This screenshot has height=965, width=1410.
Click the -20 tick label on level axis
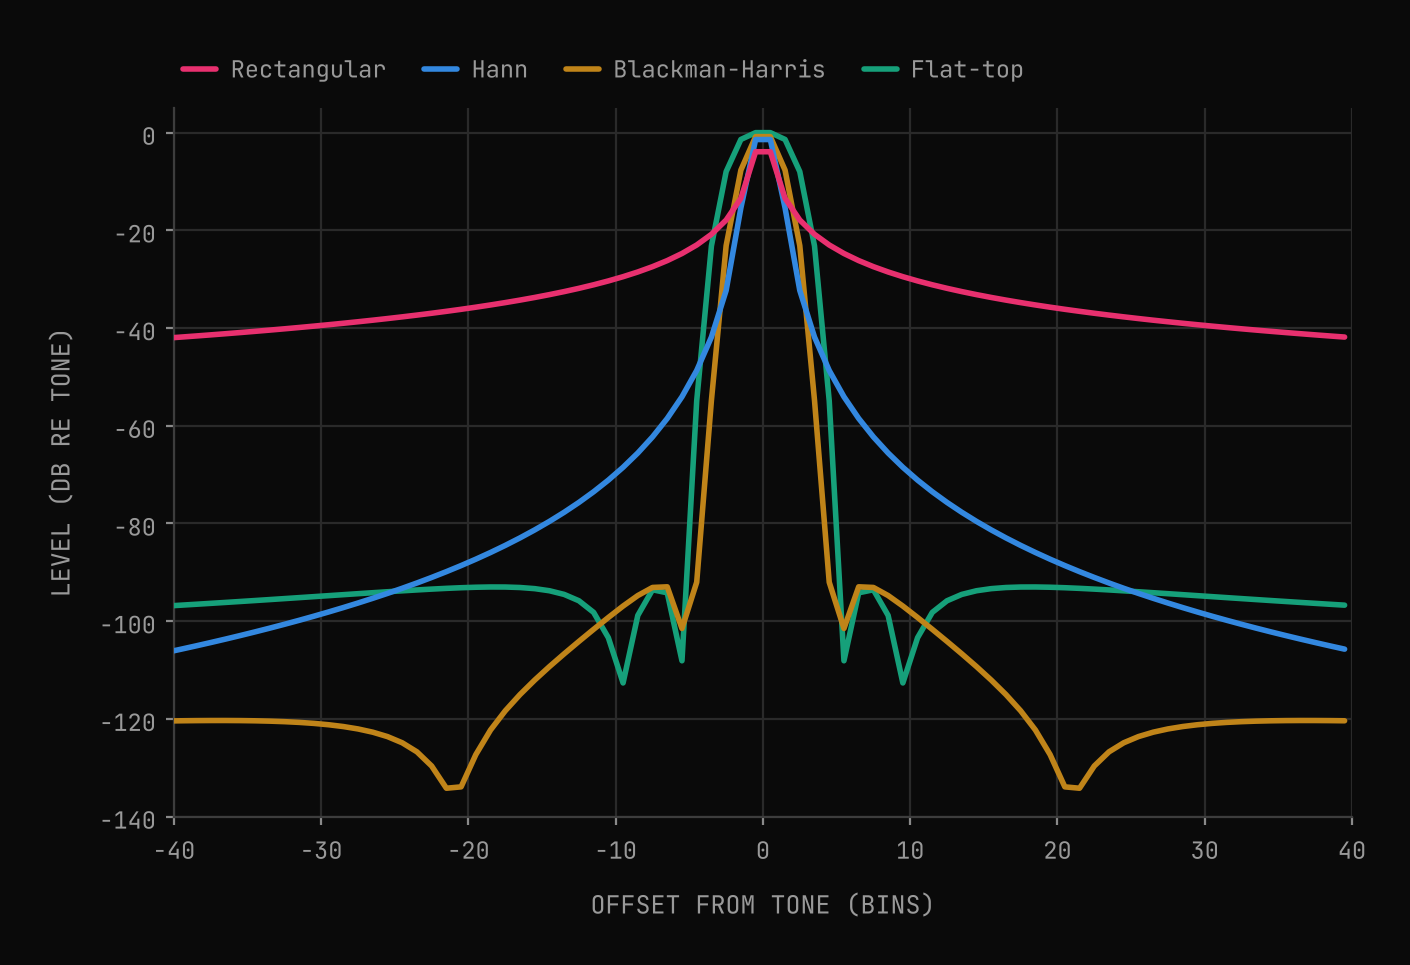135,233
